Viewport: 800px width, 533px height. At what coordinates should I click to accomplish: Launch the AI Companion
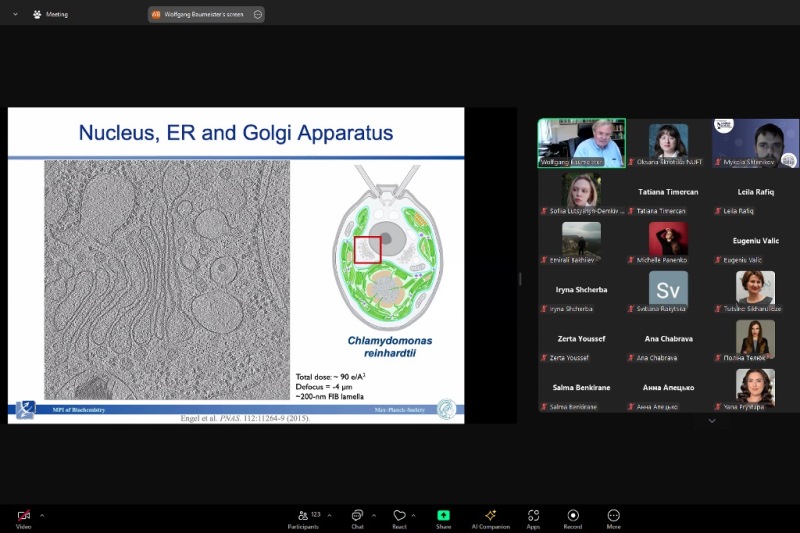pos(490,516)
